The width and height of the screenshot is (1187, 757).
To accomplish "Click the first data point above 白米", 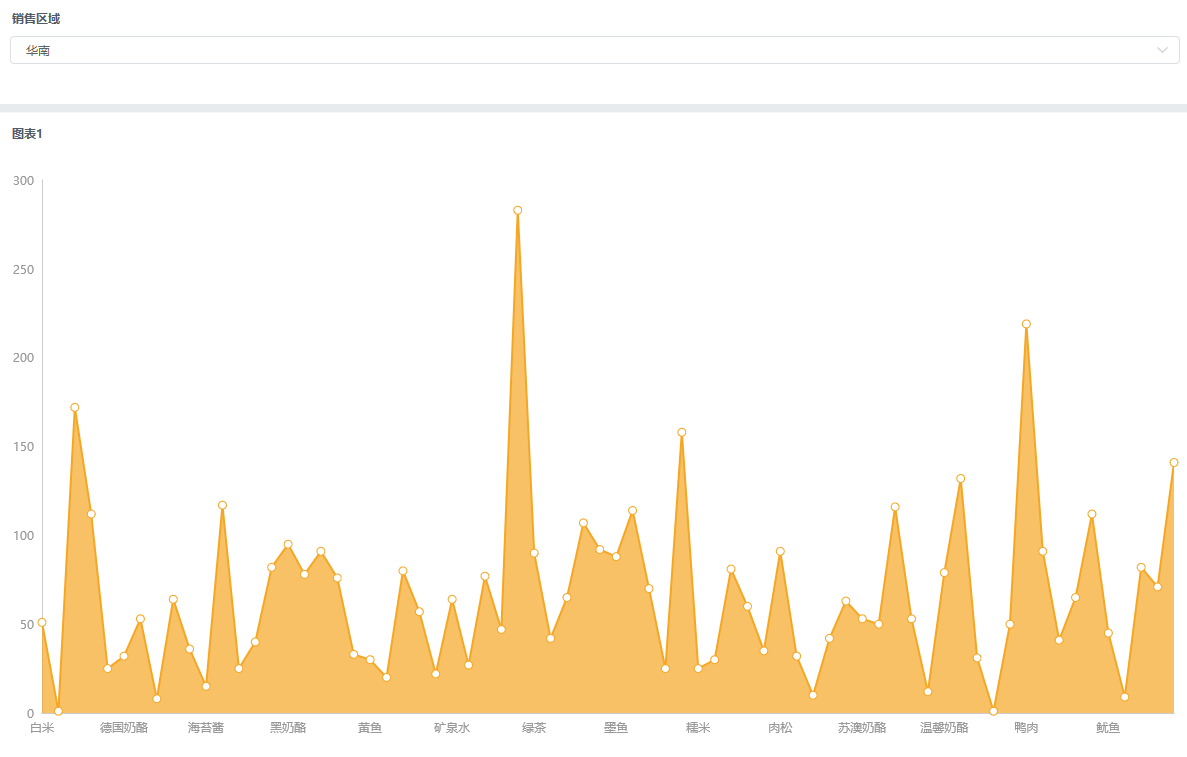I will click(42, 622).
